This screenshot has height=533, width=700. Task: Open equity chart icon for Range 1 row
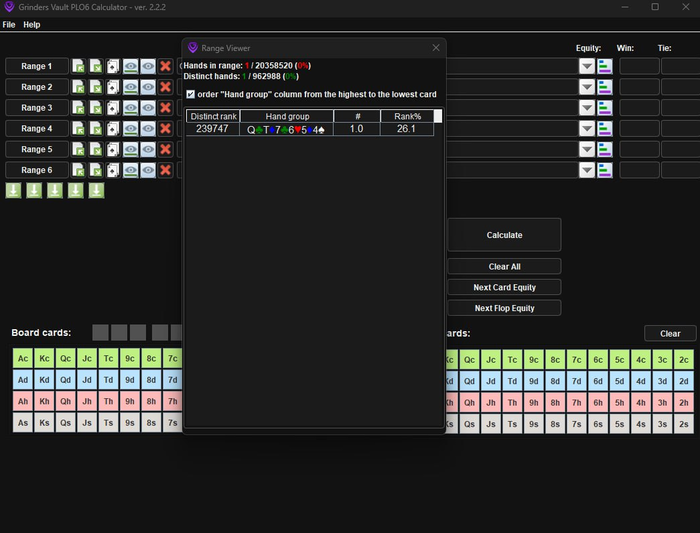605,66
